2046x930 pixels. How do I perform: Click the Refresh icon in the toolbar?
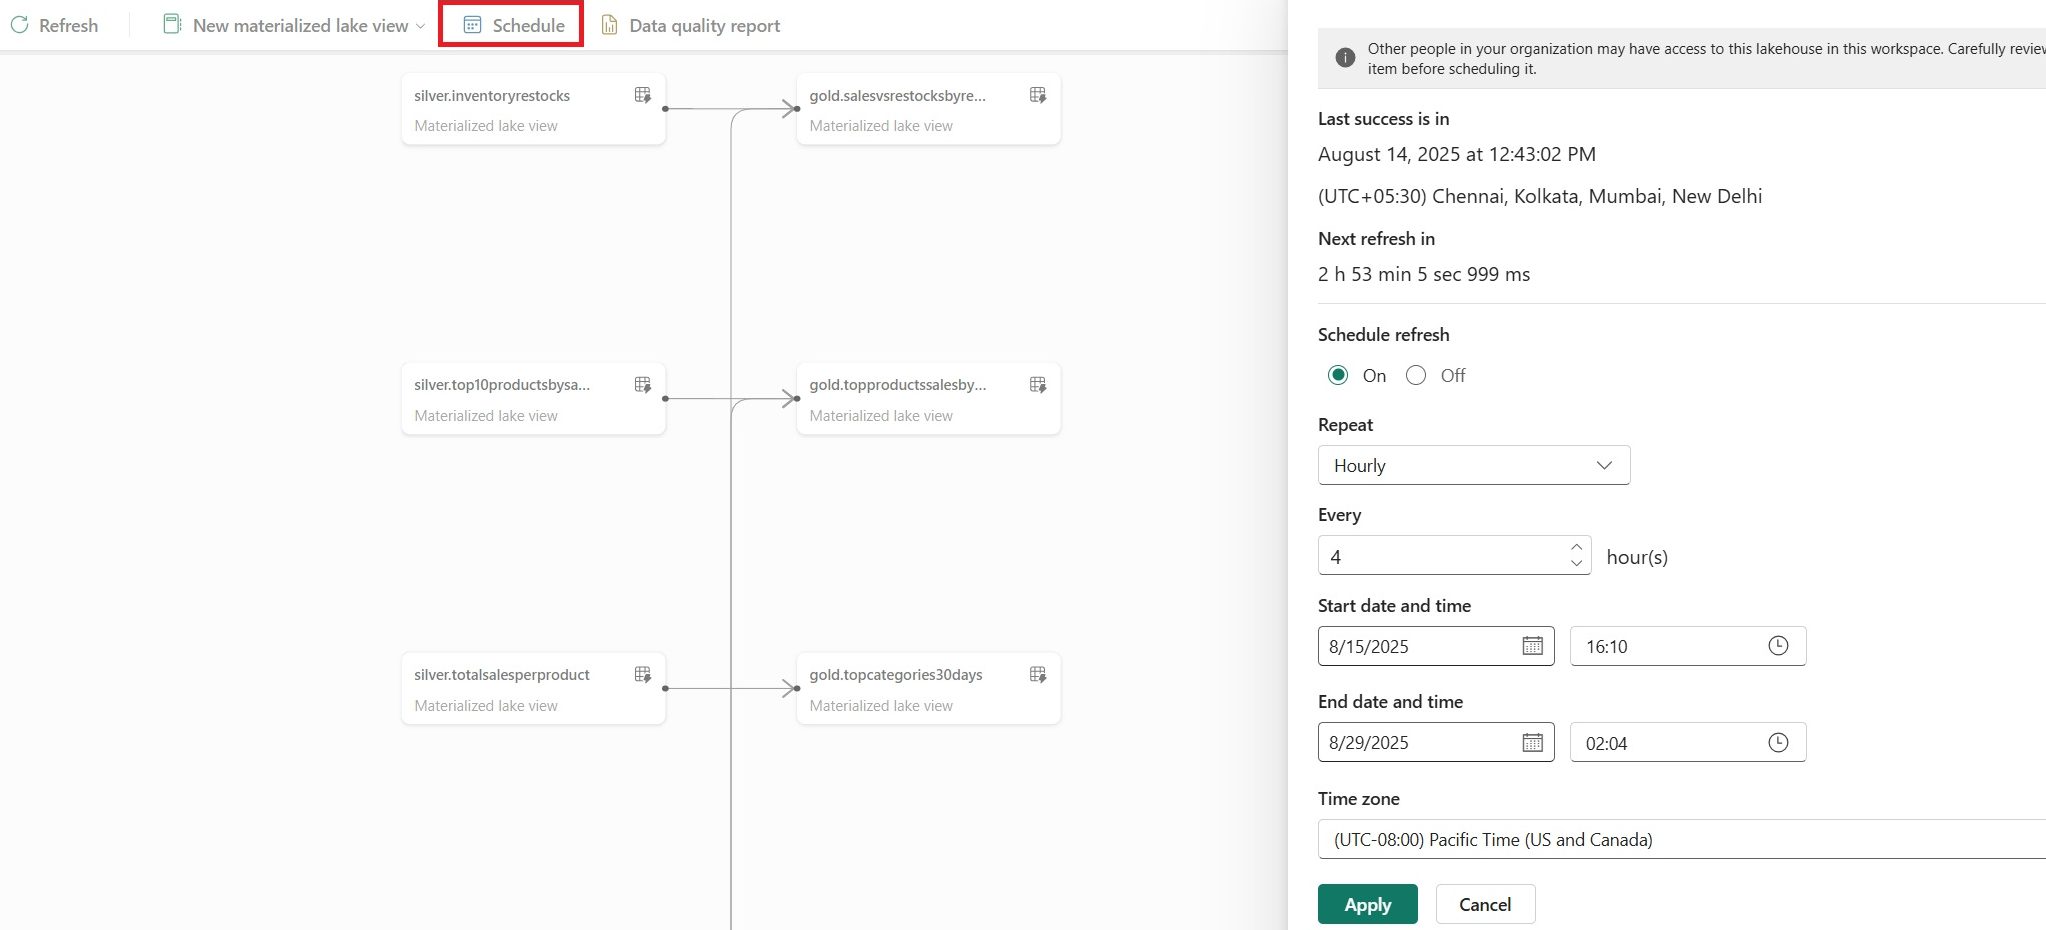point(18,25)
